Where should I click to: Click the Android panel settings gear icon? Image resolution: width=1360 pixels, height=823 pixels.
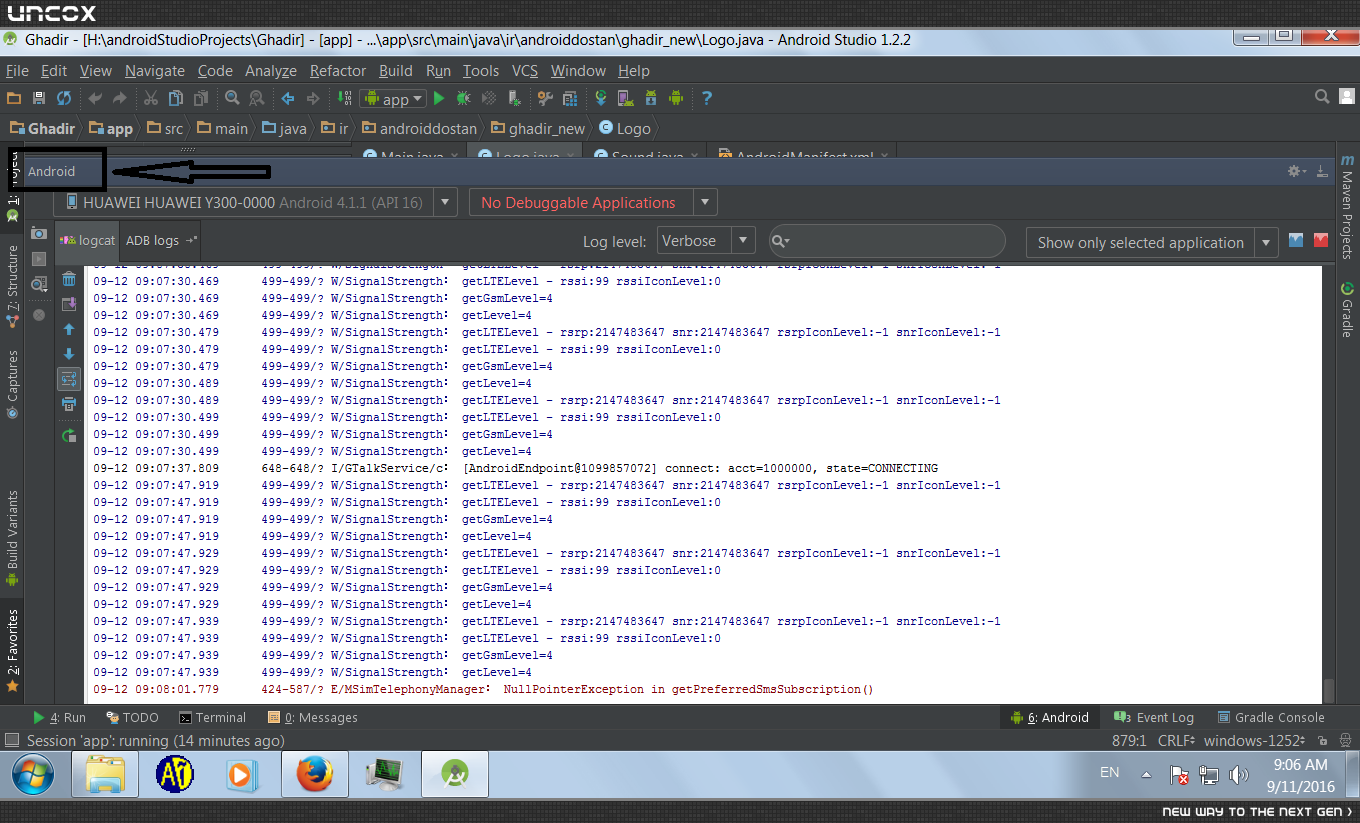1297,171
